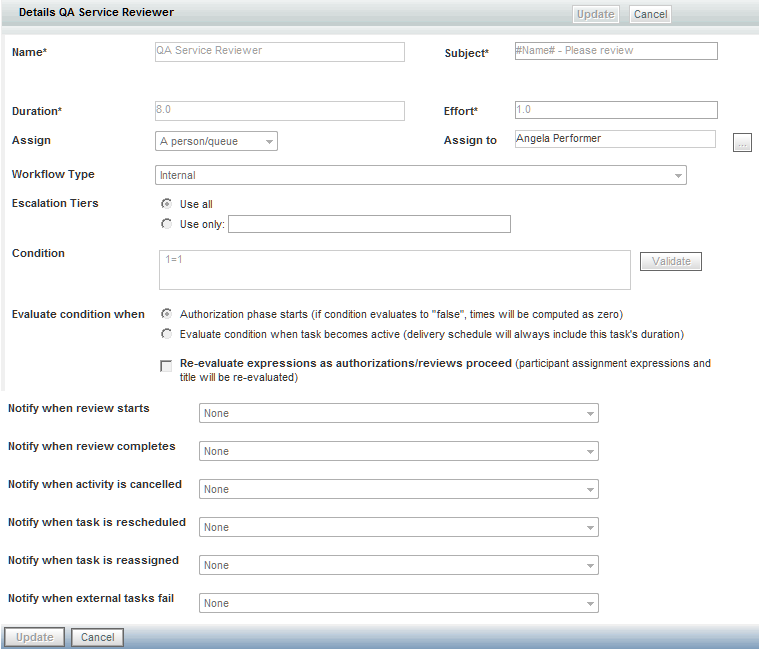
Task: Select 'Evaluate condition when task becomes active'
Action: coord(166,333)
